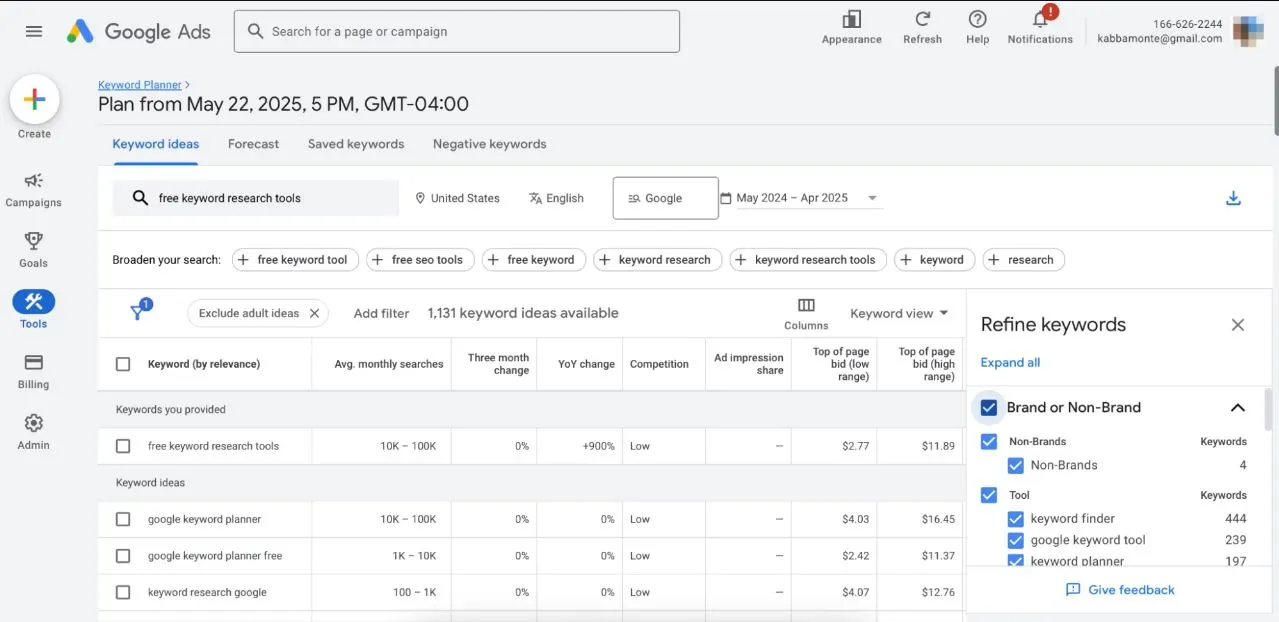Viewport: 1279px width, 622px height.
Task: Refresh the page with Refresh icon
Action: pos(922,19)
